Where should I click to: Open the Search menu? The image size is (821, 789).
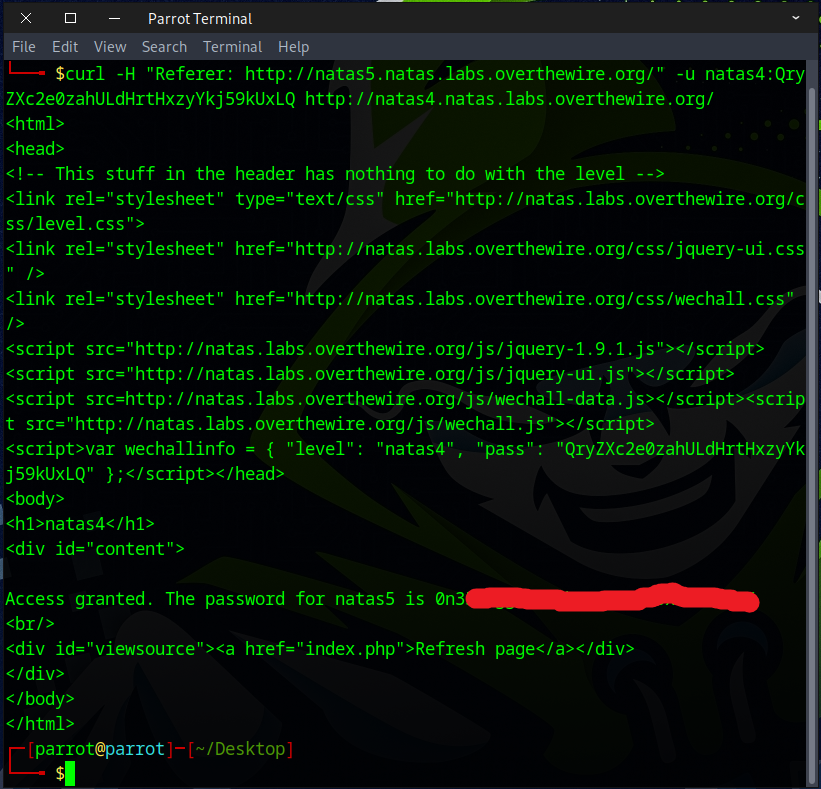164,47
